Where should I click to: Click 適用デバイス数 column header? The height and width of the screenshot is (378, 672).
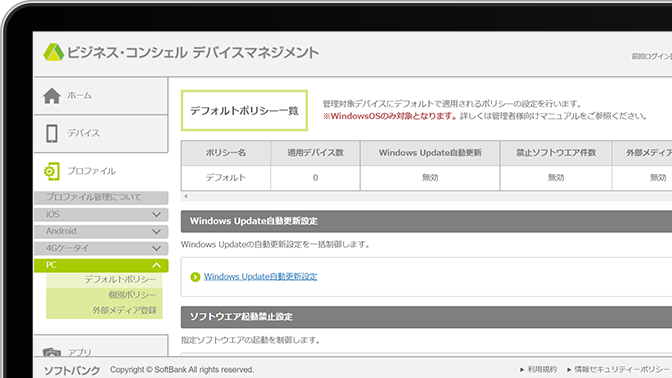(315, 153)
